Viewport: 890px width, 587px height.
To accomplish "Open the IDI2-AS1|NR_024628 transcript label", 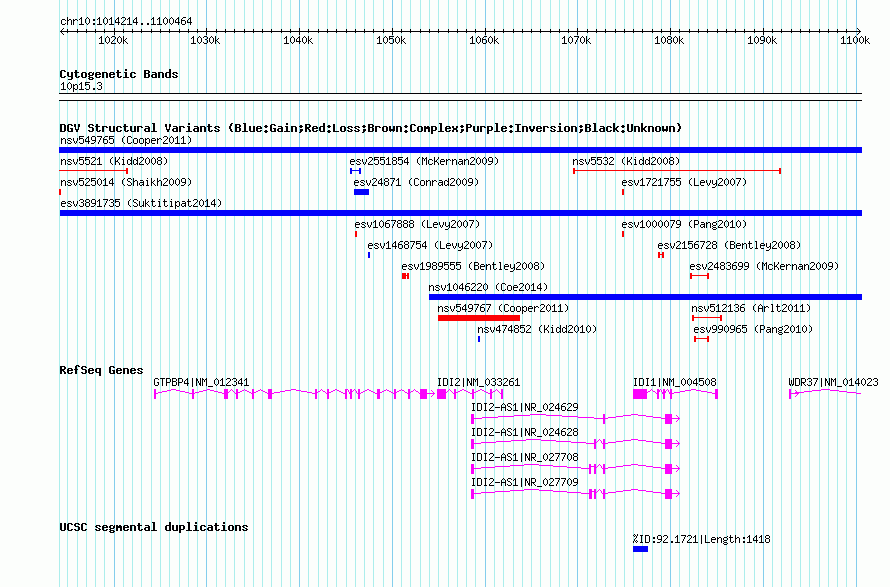I will [524, 433].
